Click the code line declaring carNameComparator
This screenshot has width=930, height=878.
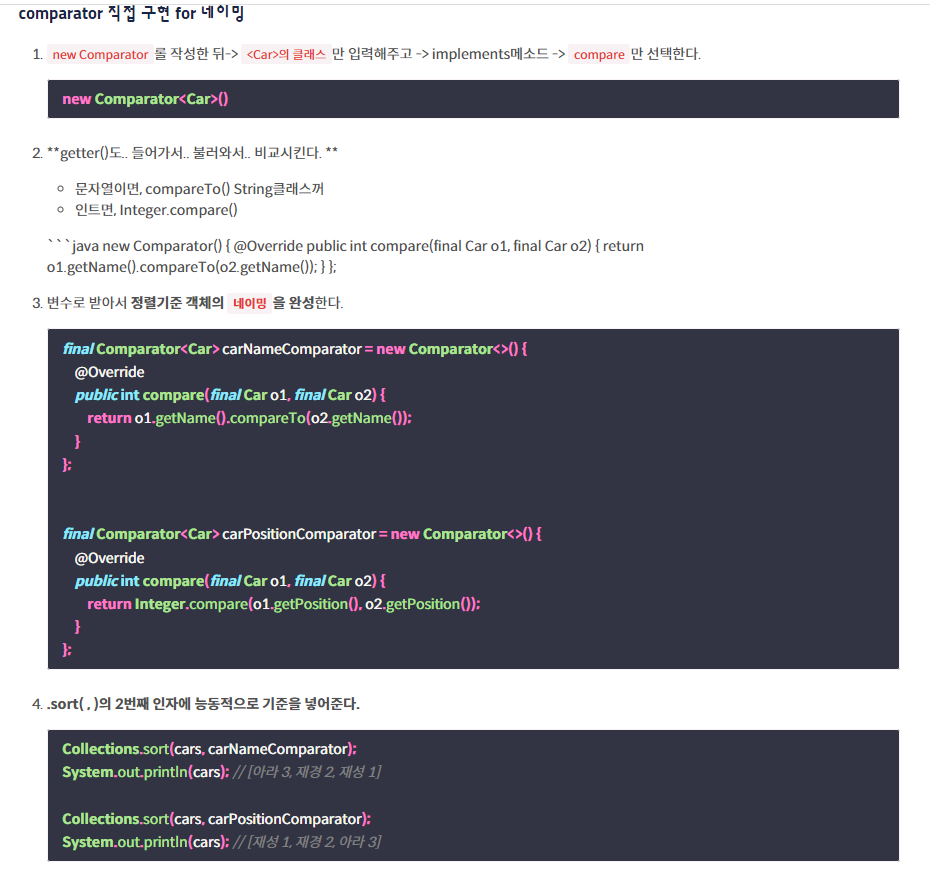tap(295, 349)
